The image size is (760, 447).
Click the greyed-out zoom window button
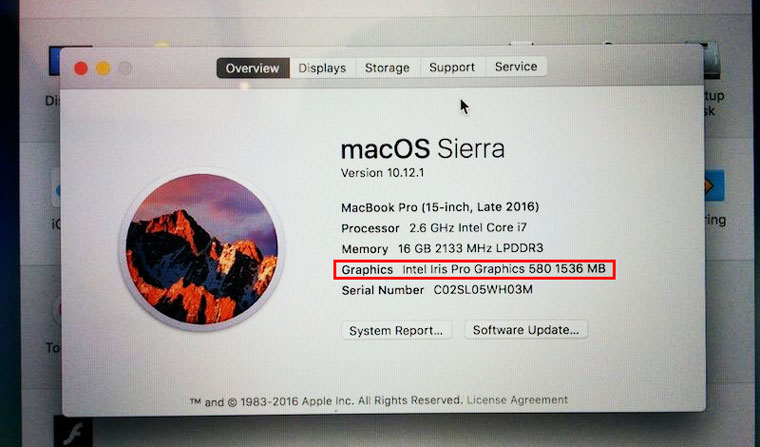pos(125,68)
